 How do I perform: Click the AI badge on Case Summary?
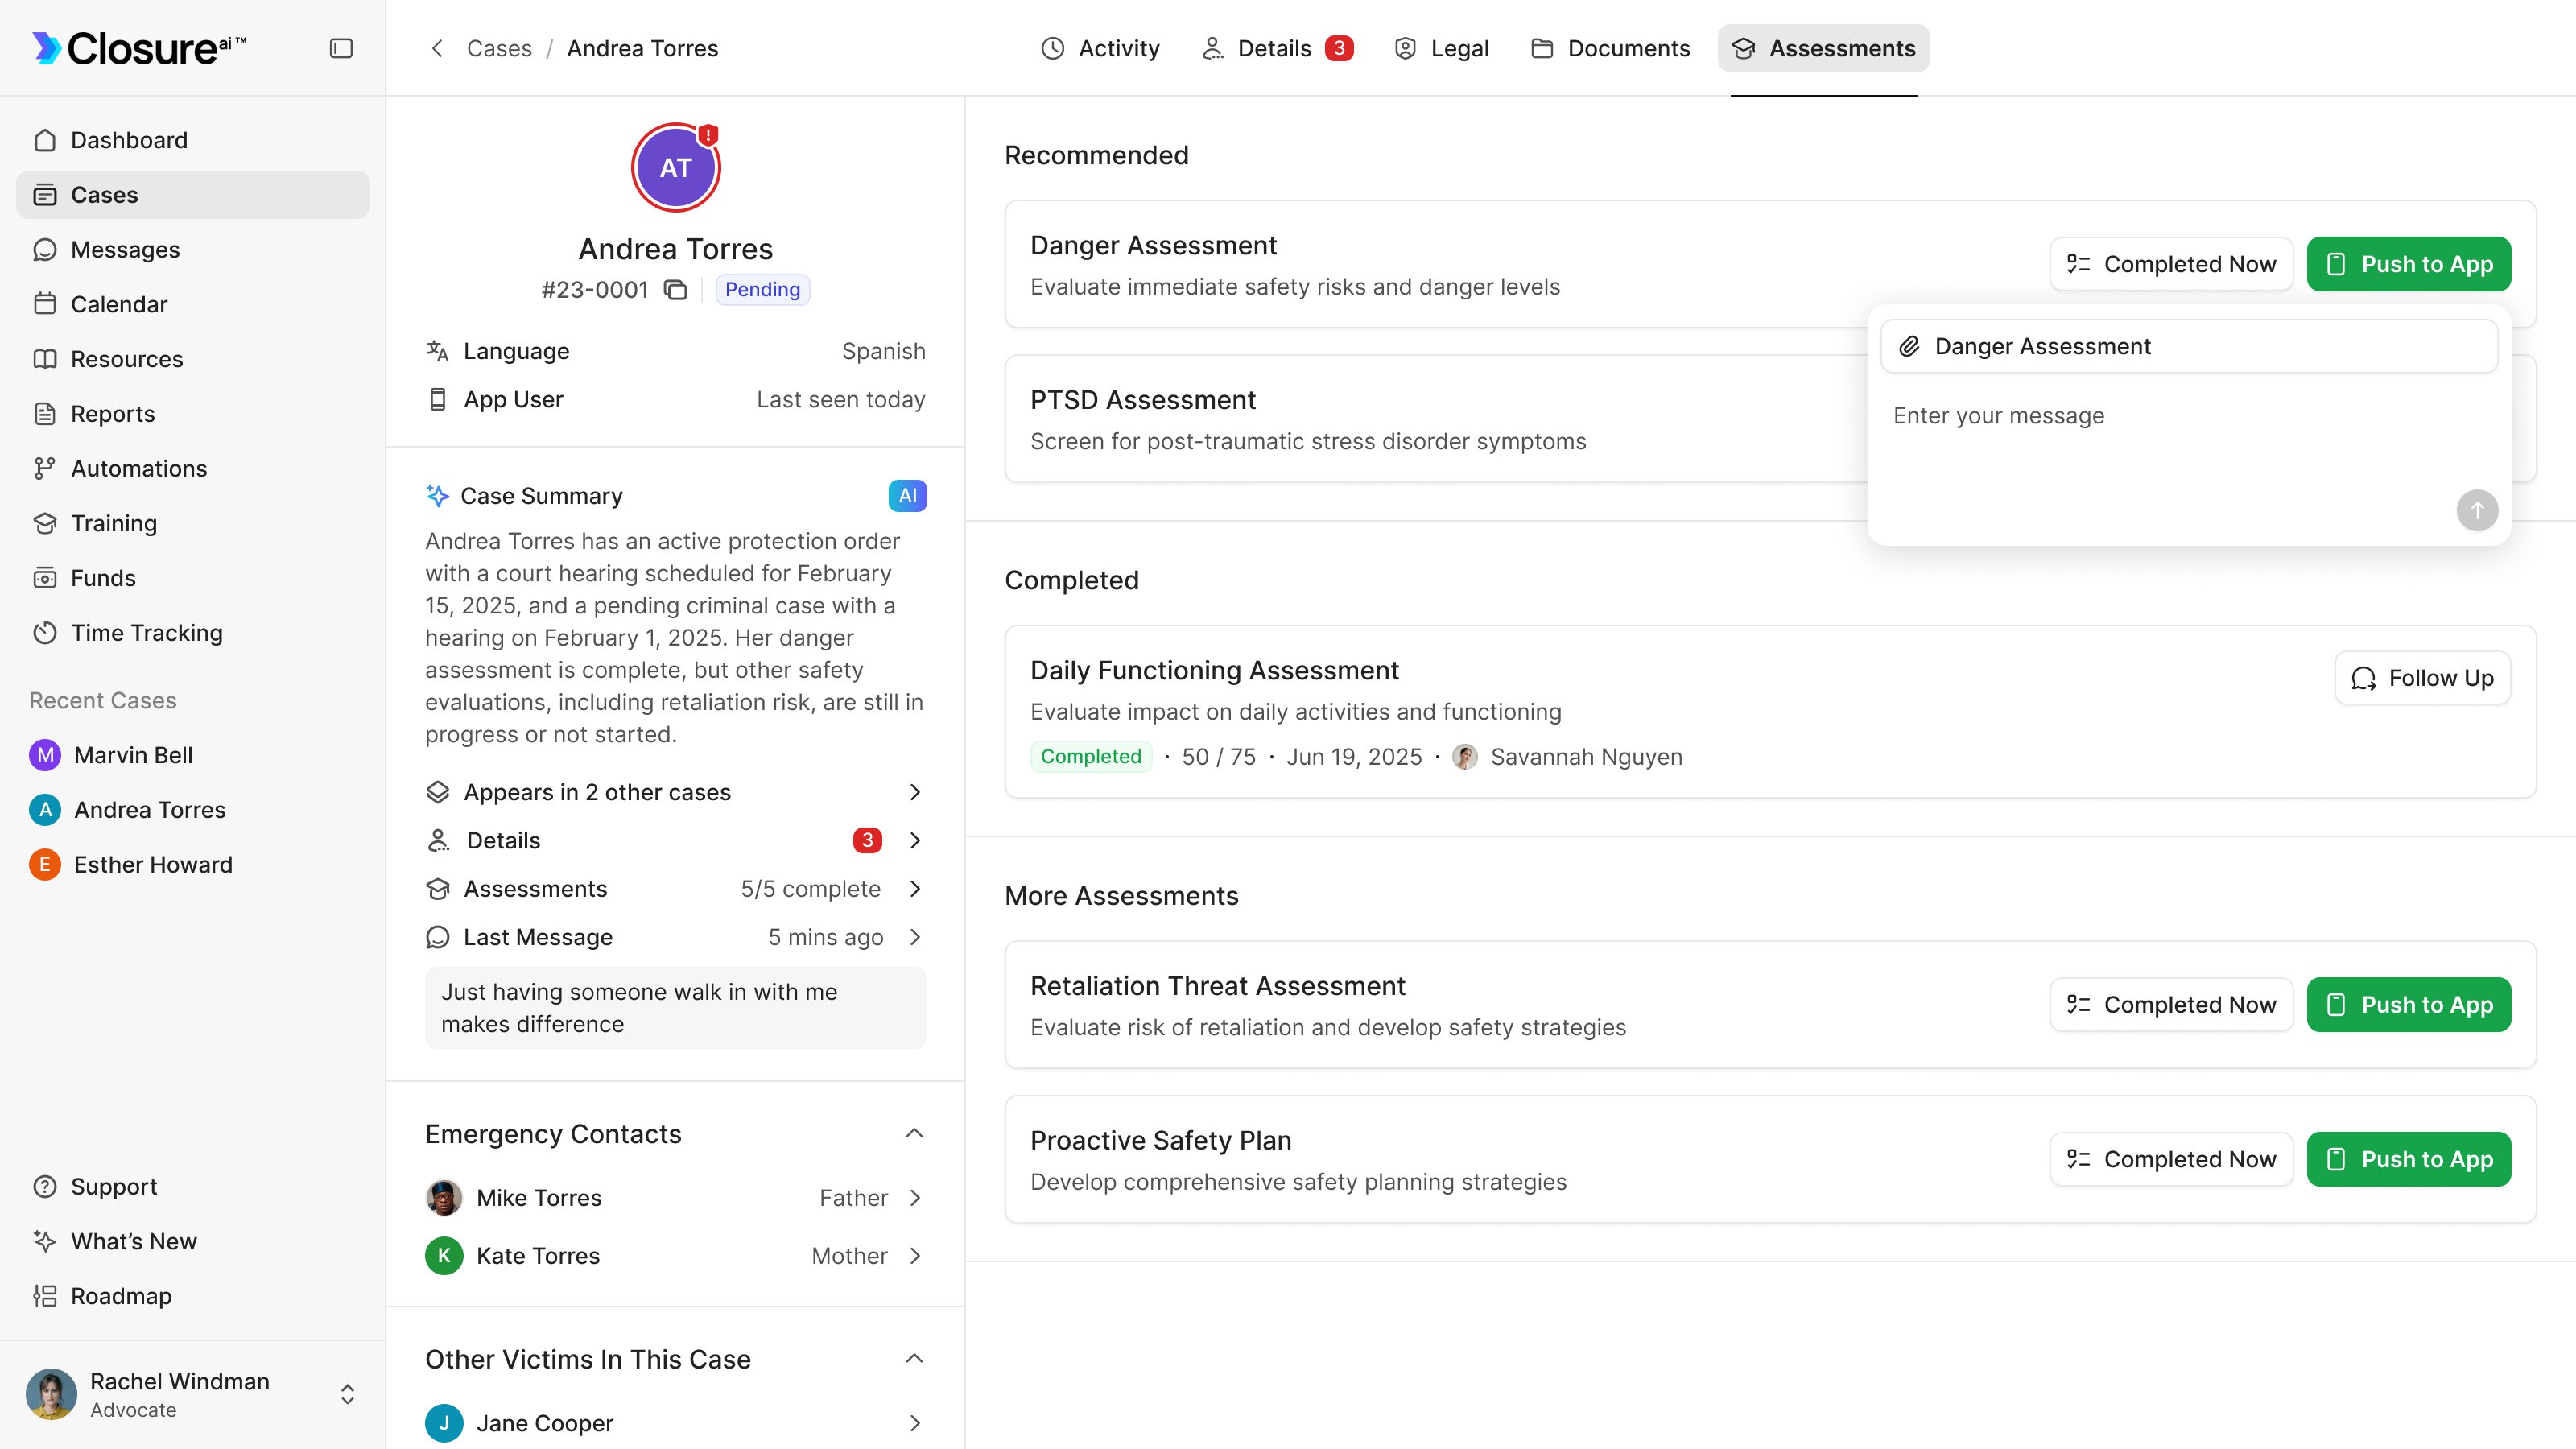906,496
